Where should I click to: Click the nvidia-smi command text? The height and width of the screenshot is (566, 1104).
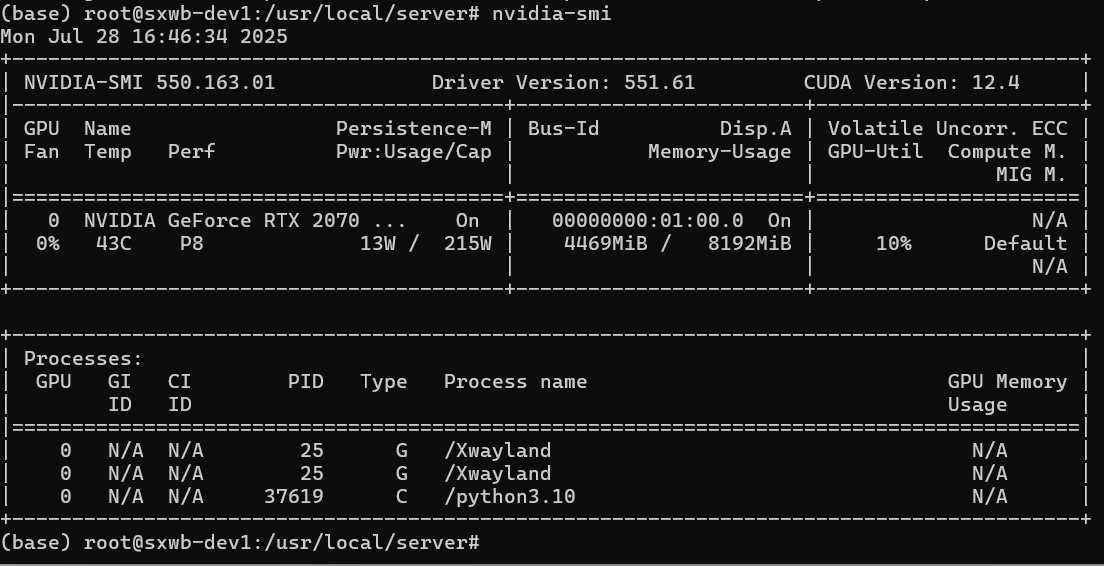tap(551, 13)
